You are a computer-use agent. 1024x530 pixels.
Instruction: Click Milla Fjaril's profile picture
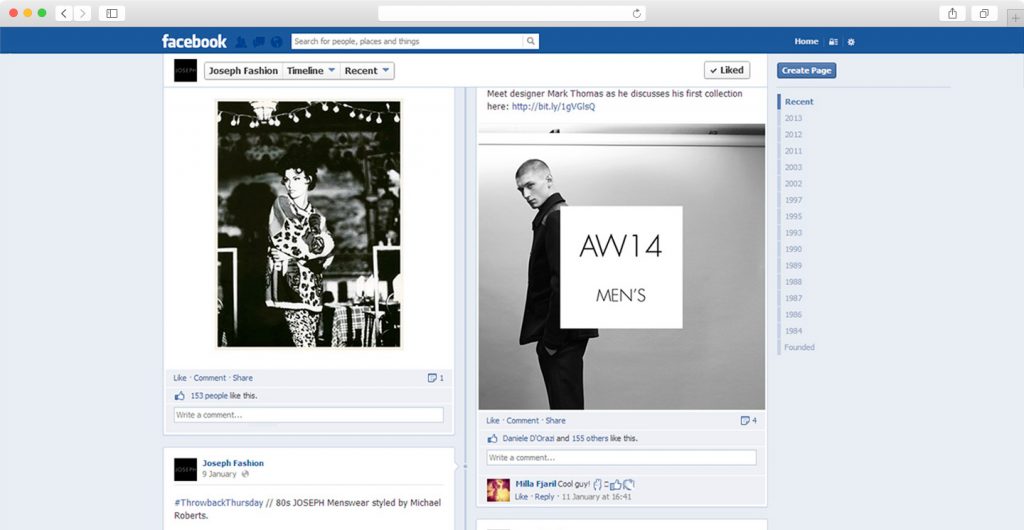pos(498,490)
